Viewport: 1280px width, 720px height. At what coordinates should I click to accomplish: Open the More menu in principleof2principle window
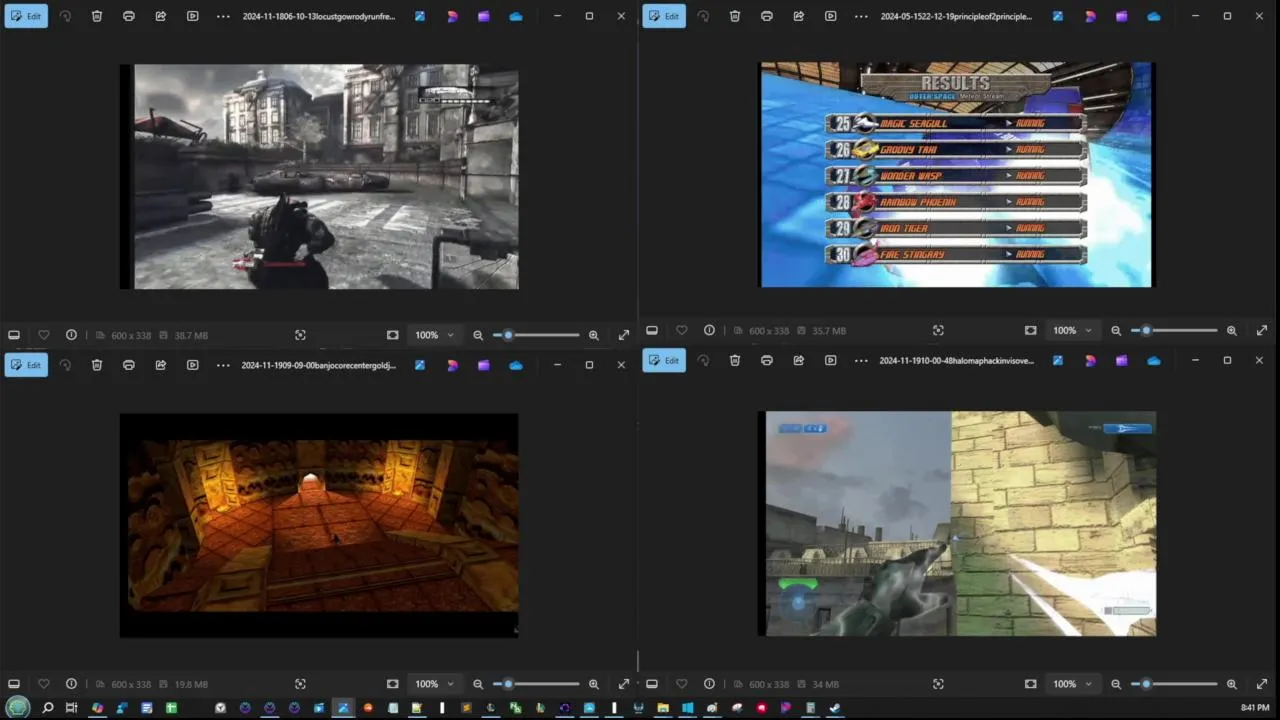pos(861,16)
